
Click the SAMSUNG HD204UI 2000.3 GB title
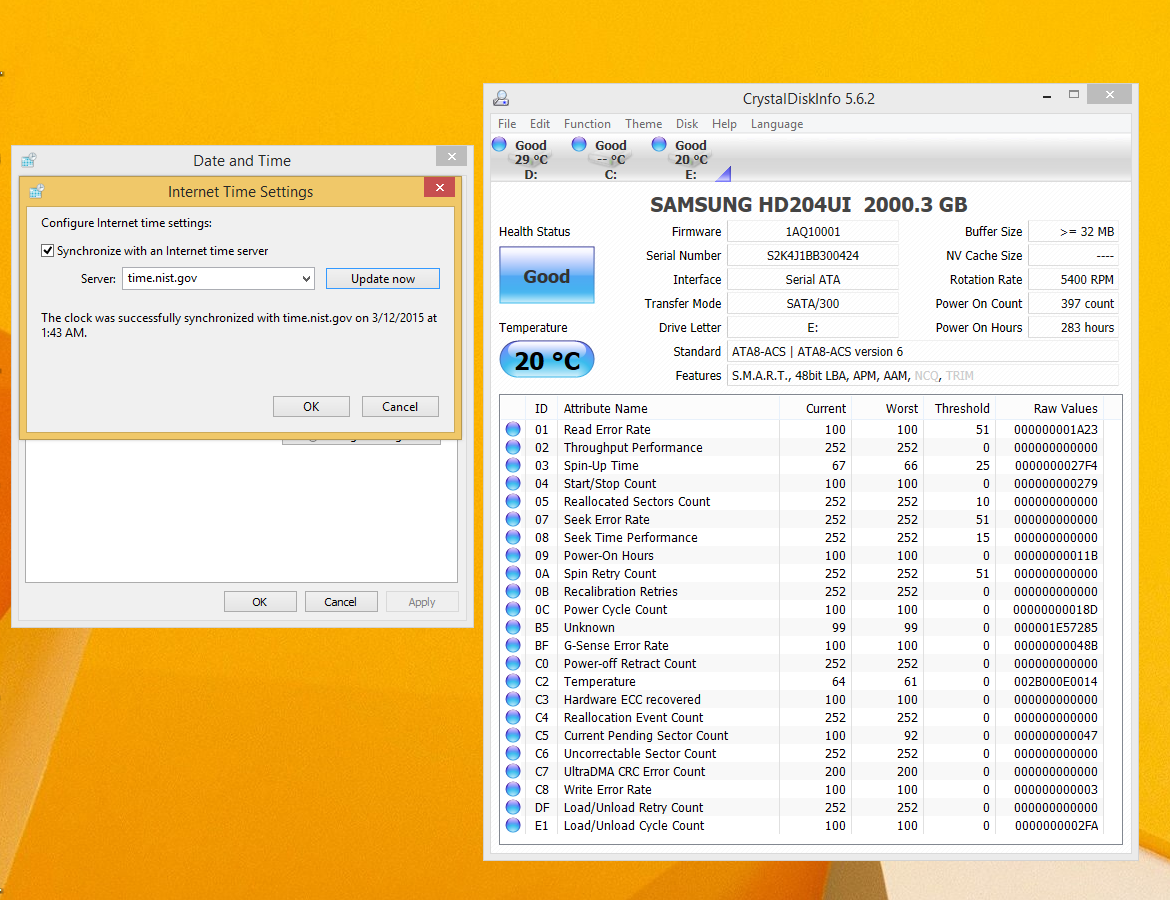(808, 204)
